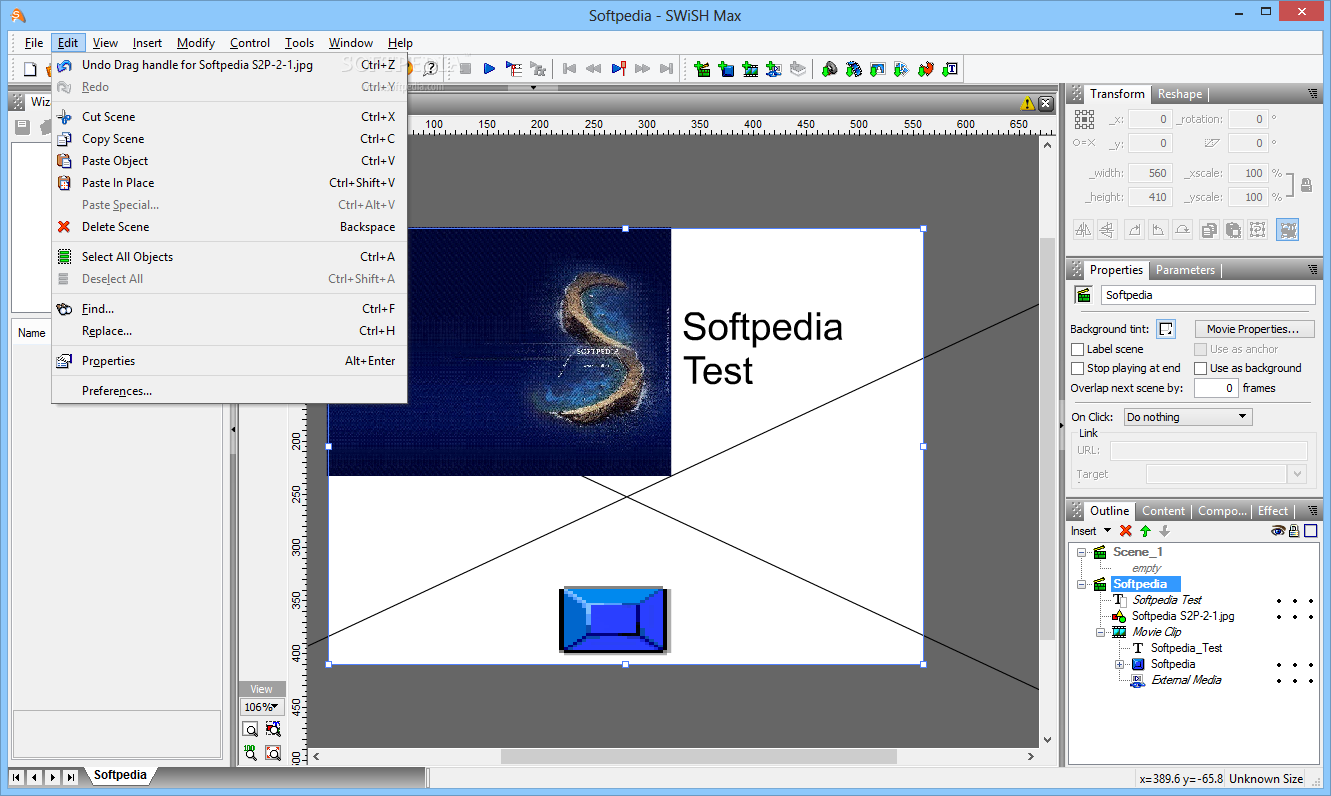This screenshot has width=1331, height=796.
Task: Switch to the Reshape tab
Action: pos(1180,94)
